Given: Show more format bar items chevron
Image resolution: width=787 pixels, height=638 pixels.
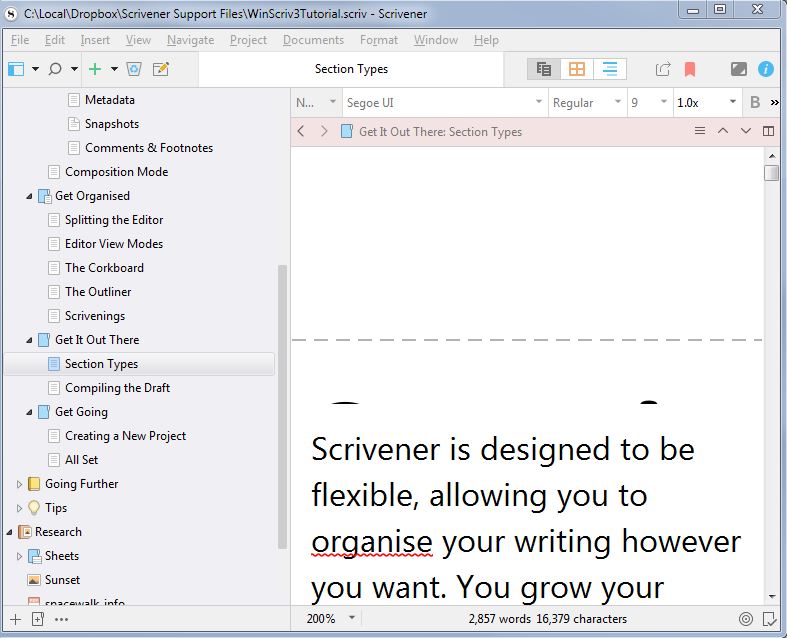Looking at the screenshot, I should click(x=774, y=103).
